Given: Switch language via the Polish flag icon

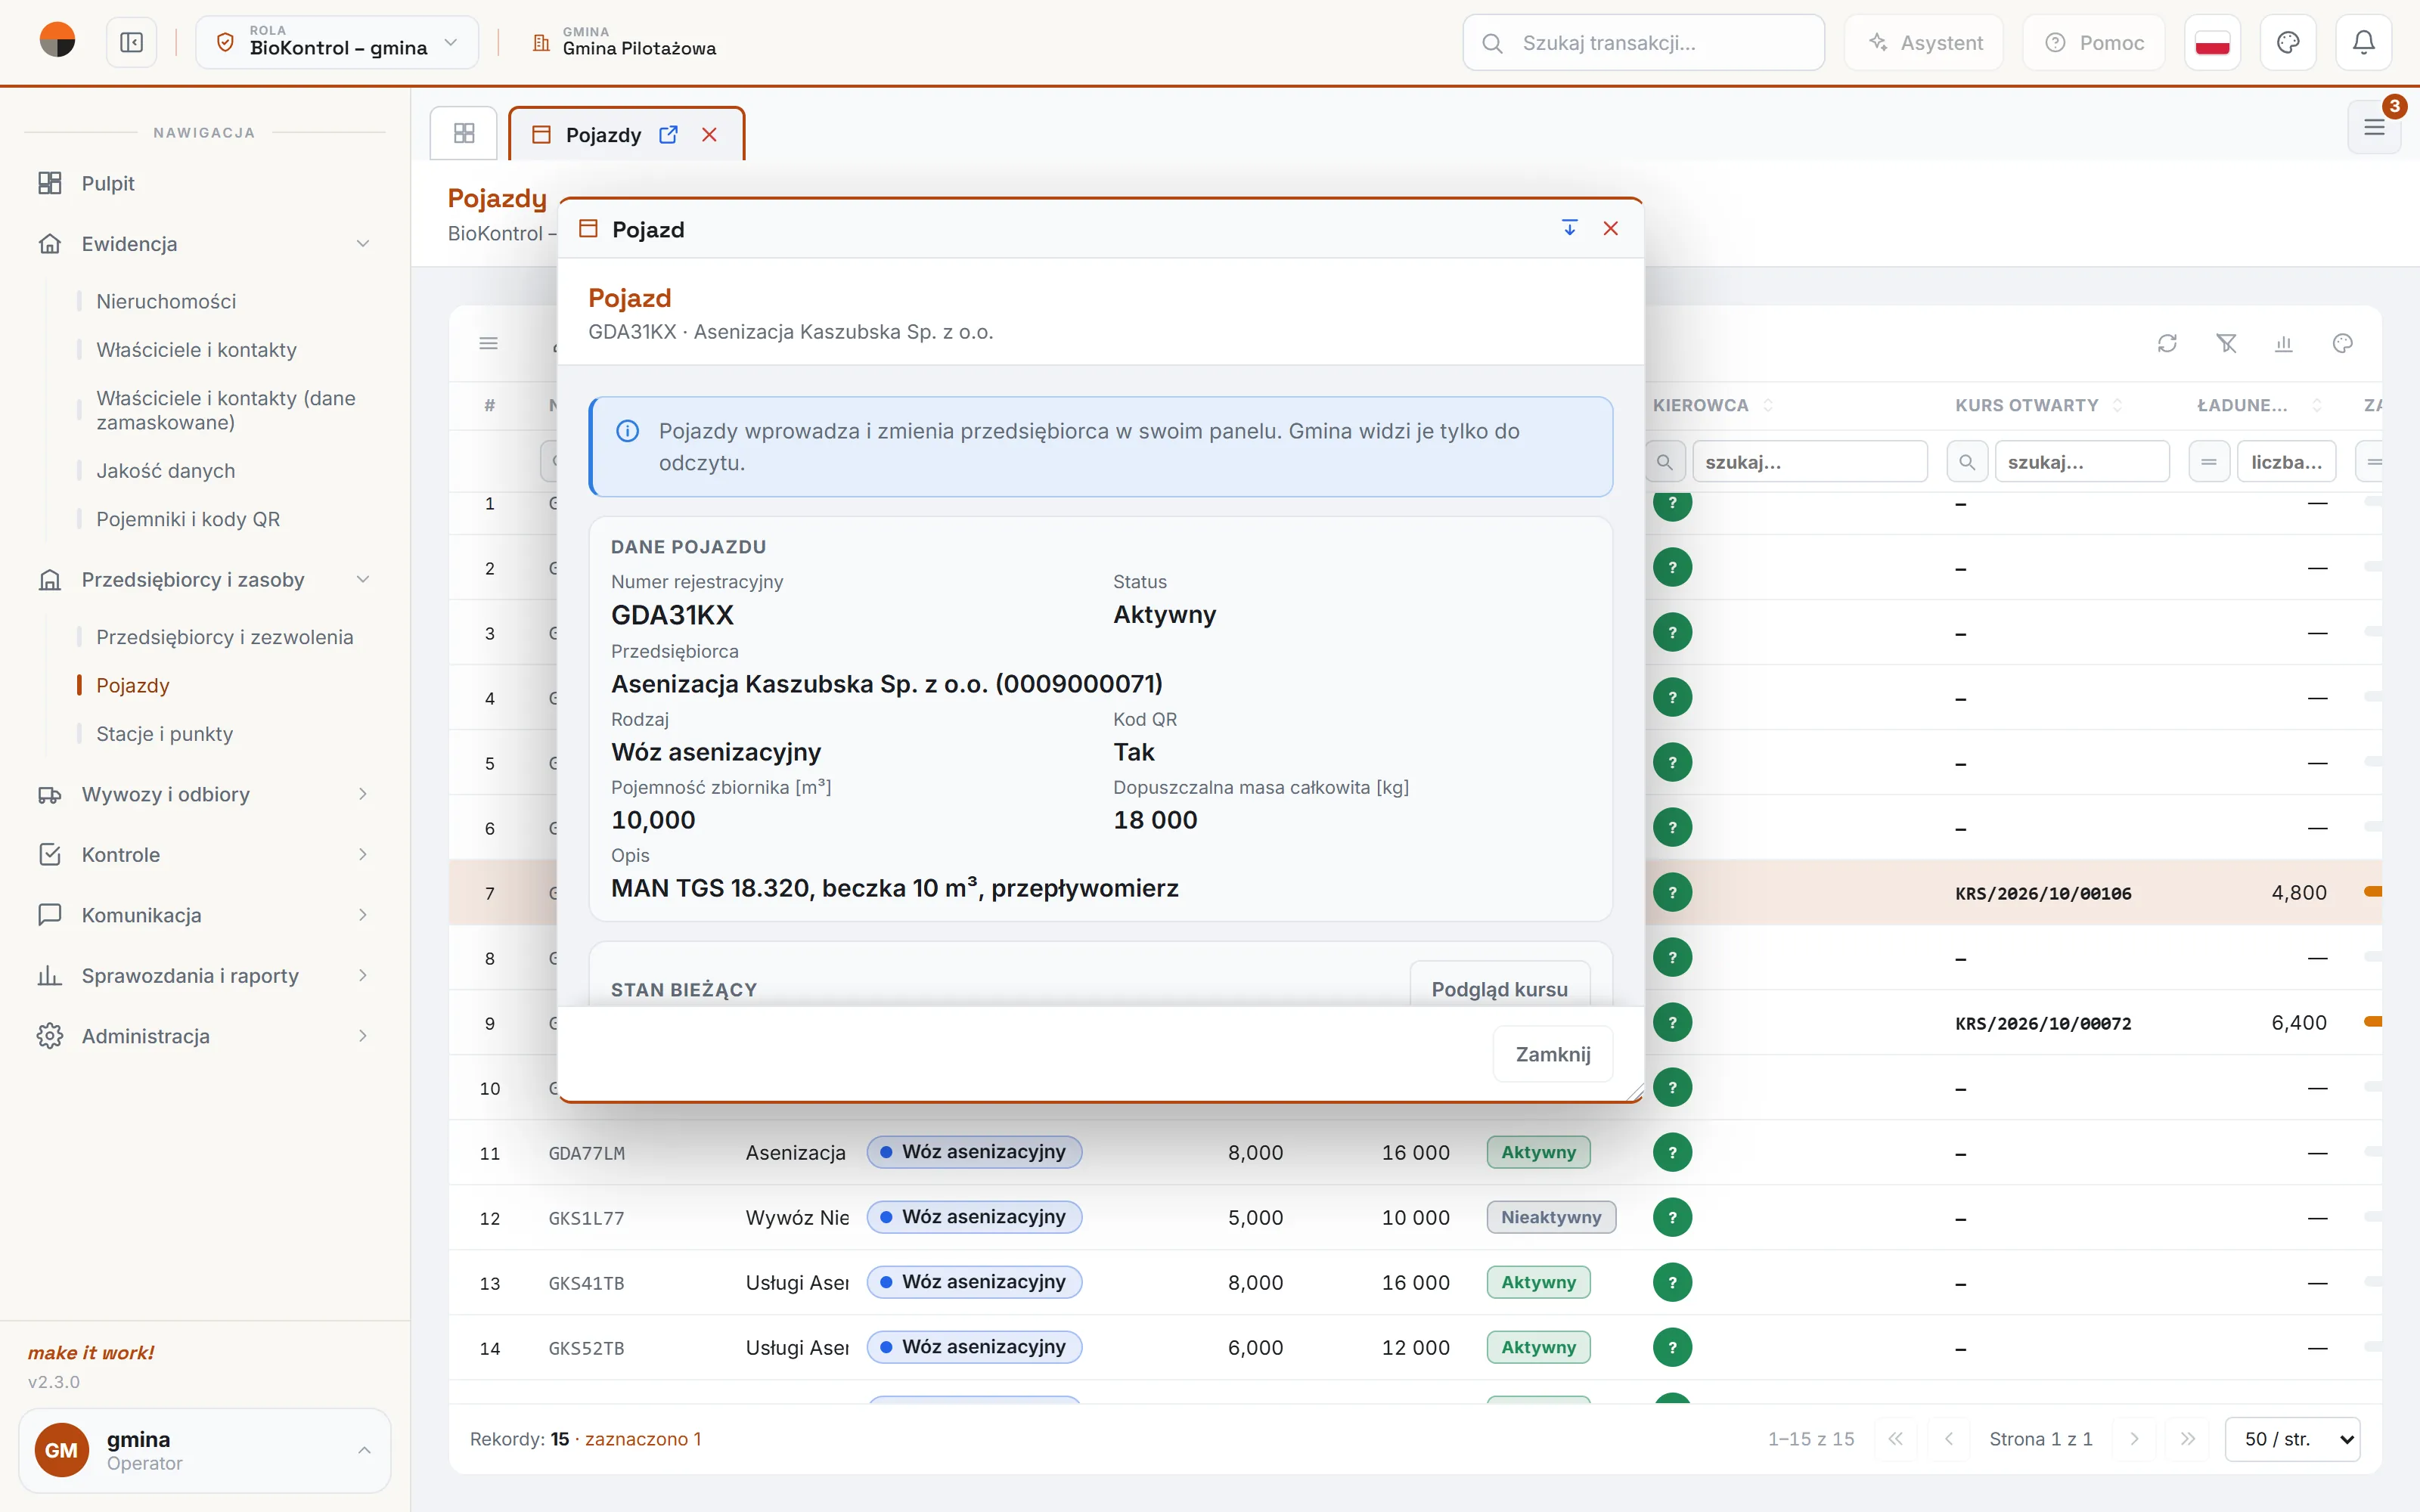Looking at the screenshot, I should tap(2212, 43).
